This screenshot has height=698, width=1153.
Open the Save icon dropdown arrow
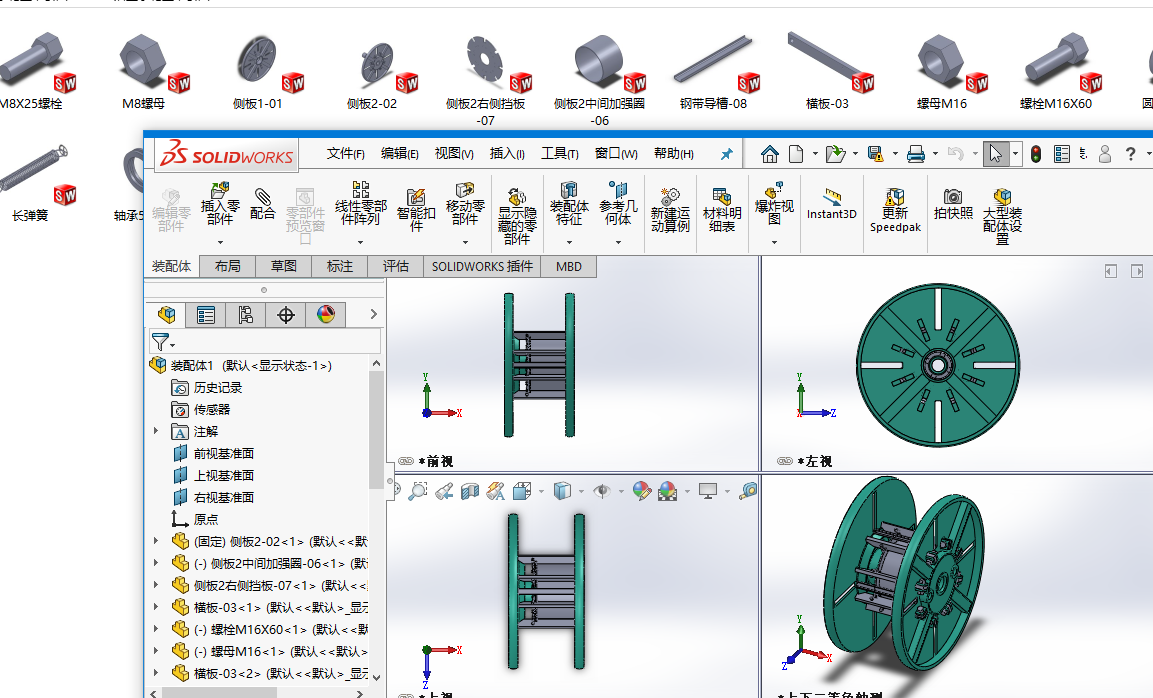[x=895, y=154]
